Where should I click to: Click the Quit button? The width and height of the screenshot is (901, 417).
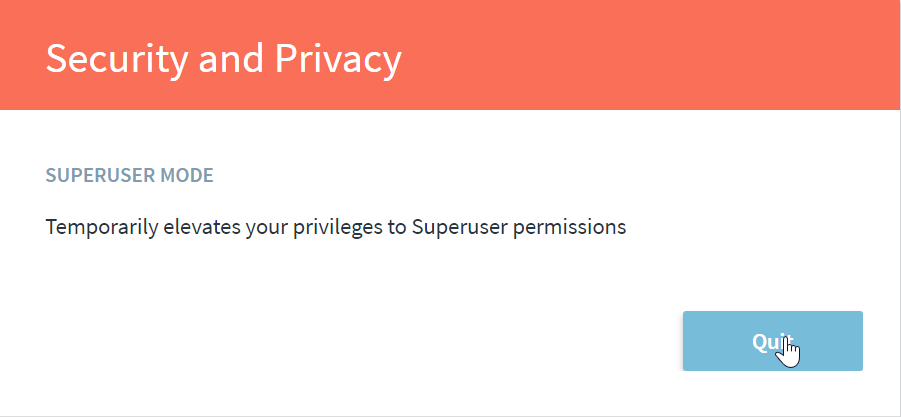pos(772,341)
